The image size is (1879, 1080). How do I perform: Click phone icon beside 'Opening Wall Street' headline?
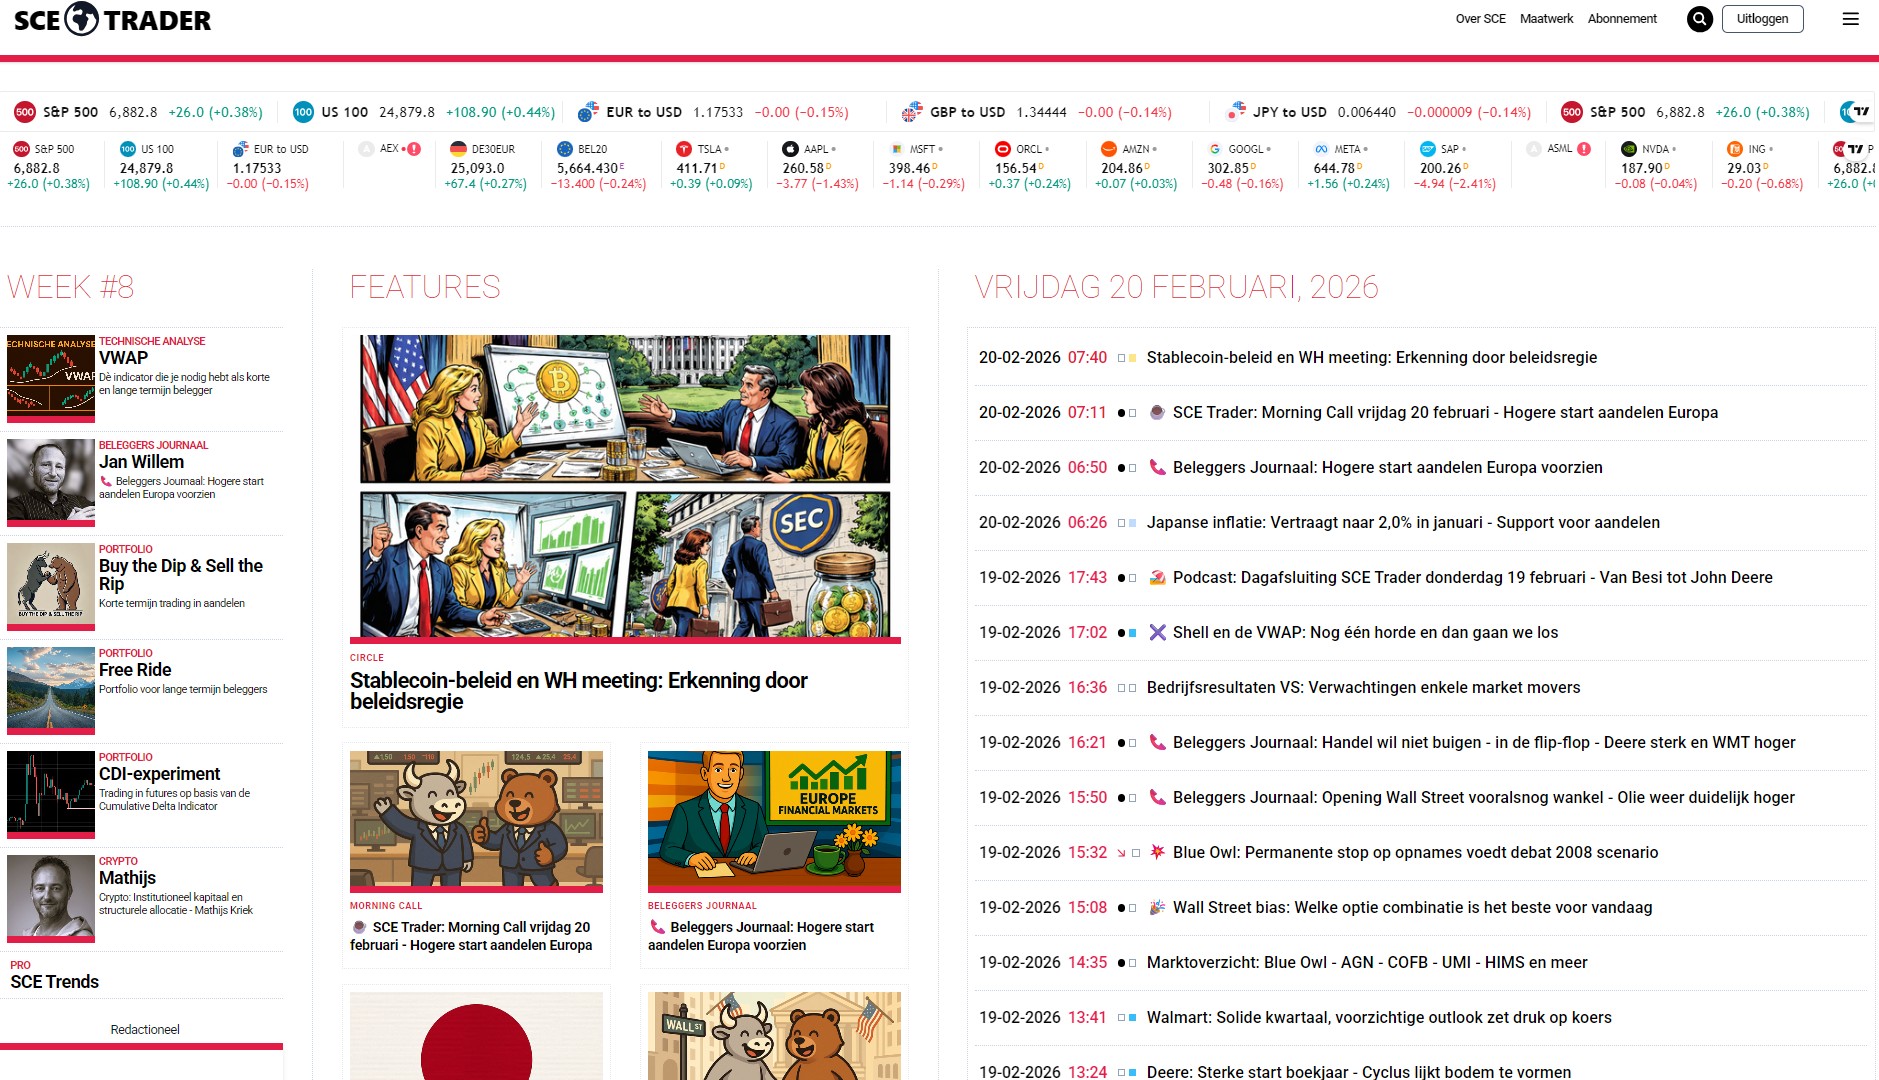pos(1157,797)
